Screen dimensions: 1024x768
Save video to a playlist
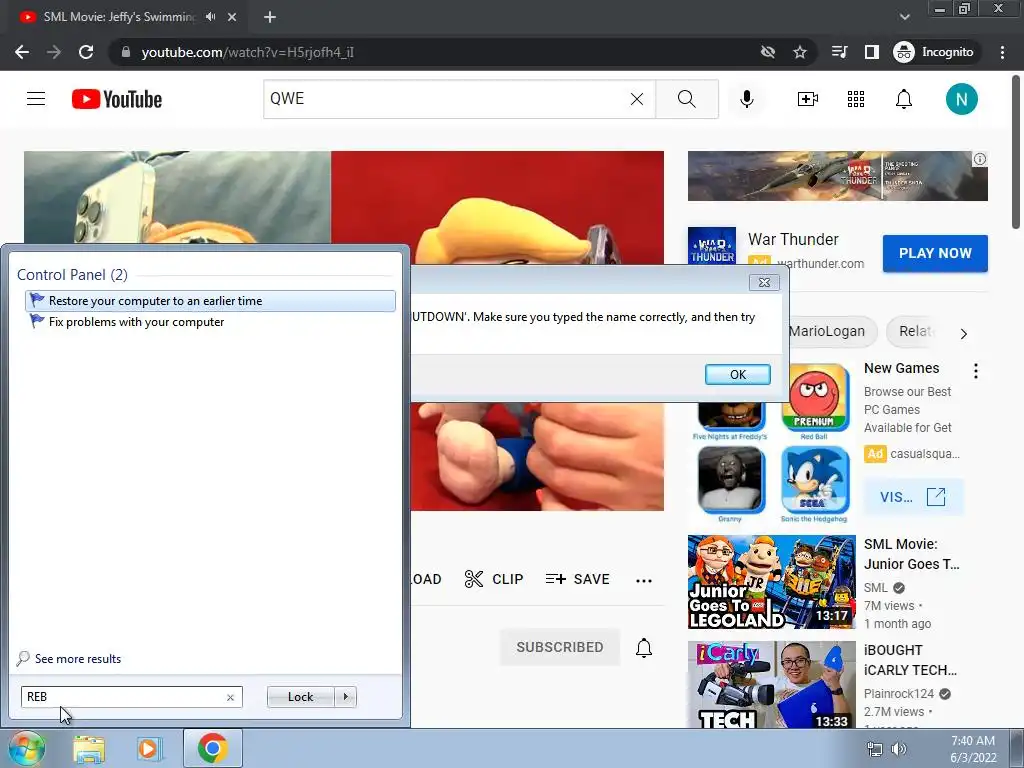577,579
